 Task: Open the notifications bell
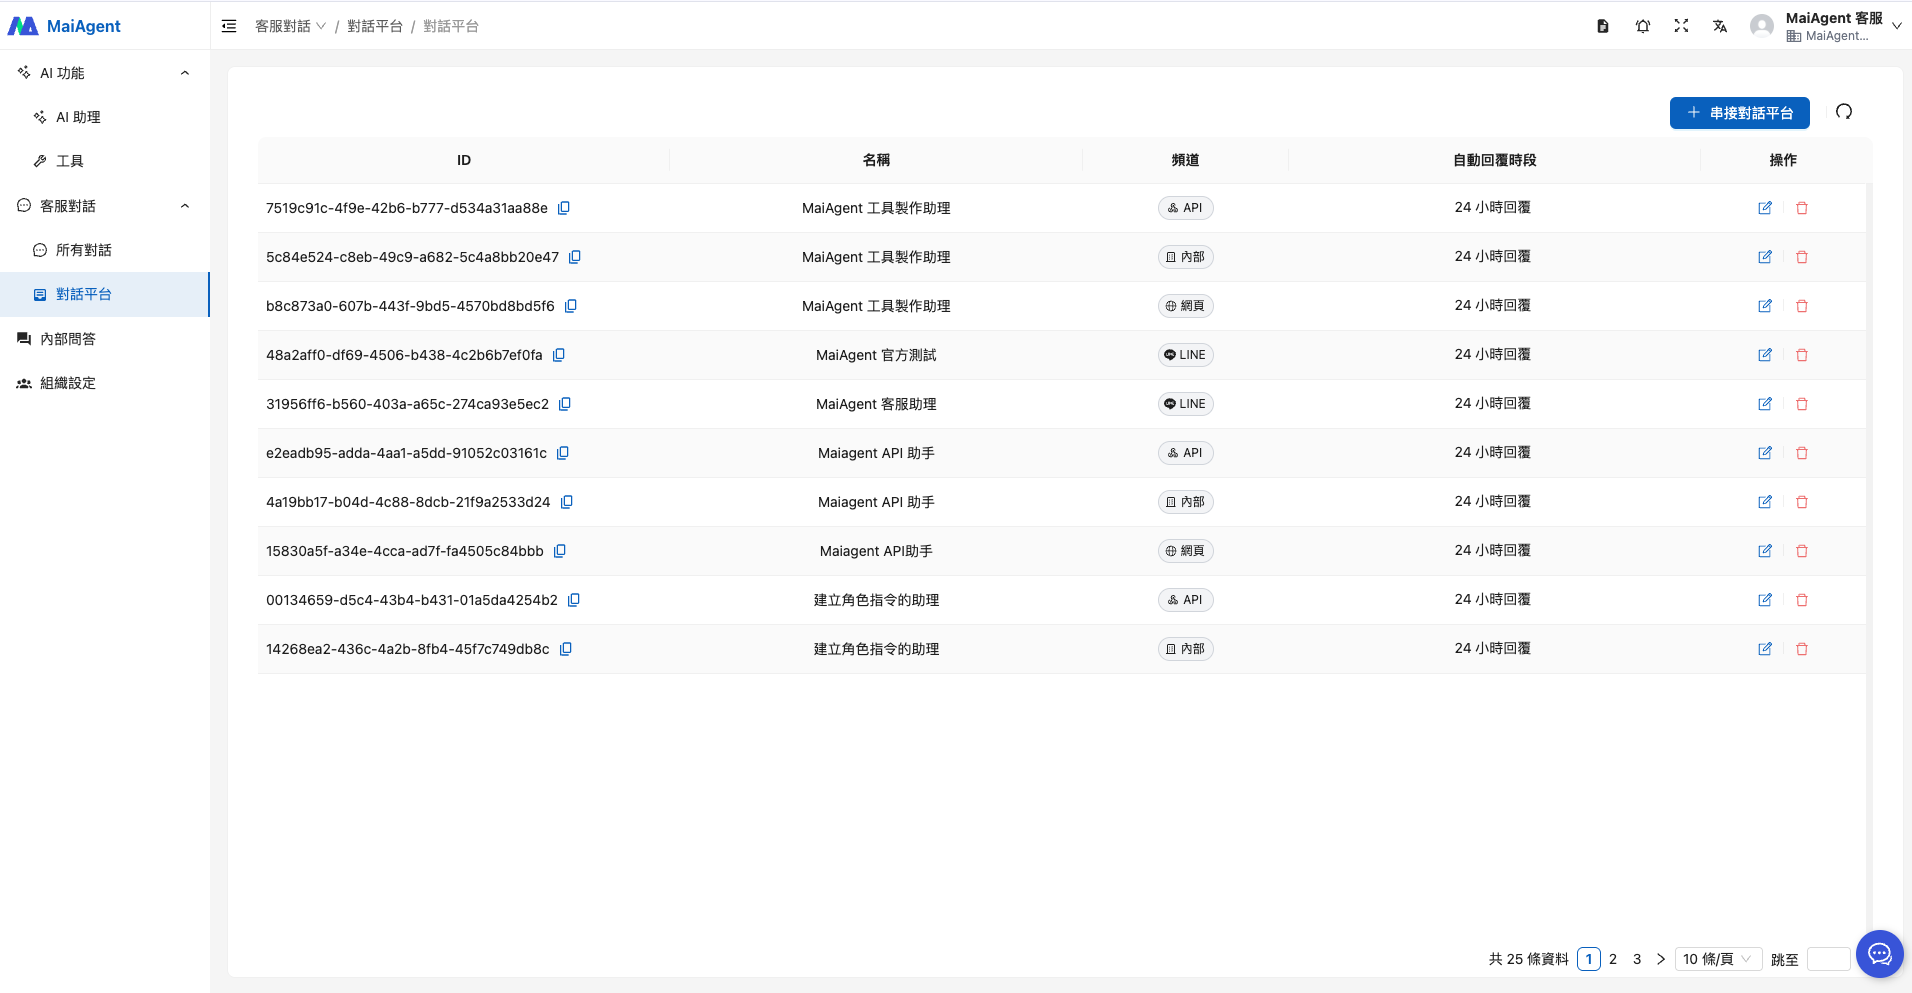click(x=1642, y=26)
